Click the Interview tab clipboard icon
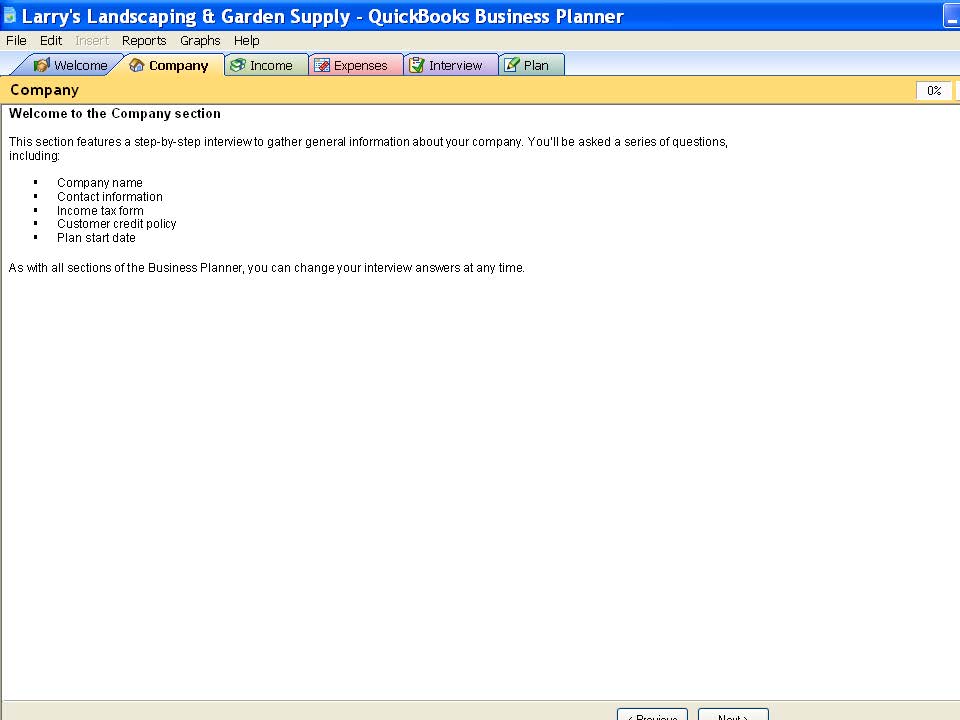This screenshot has height=720, width=960. click(416, 65)
